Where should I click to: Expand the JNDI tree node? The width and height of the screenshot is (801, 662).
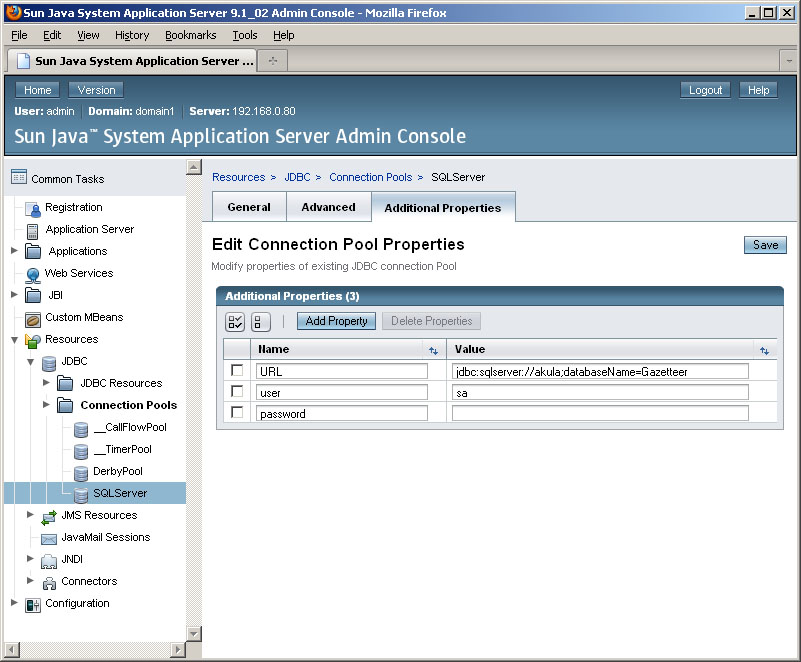(30, 558)
